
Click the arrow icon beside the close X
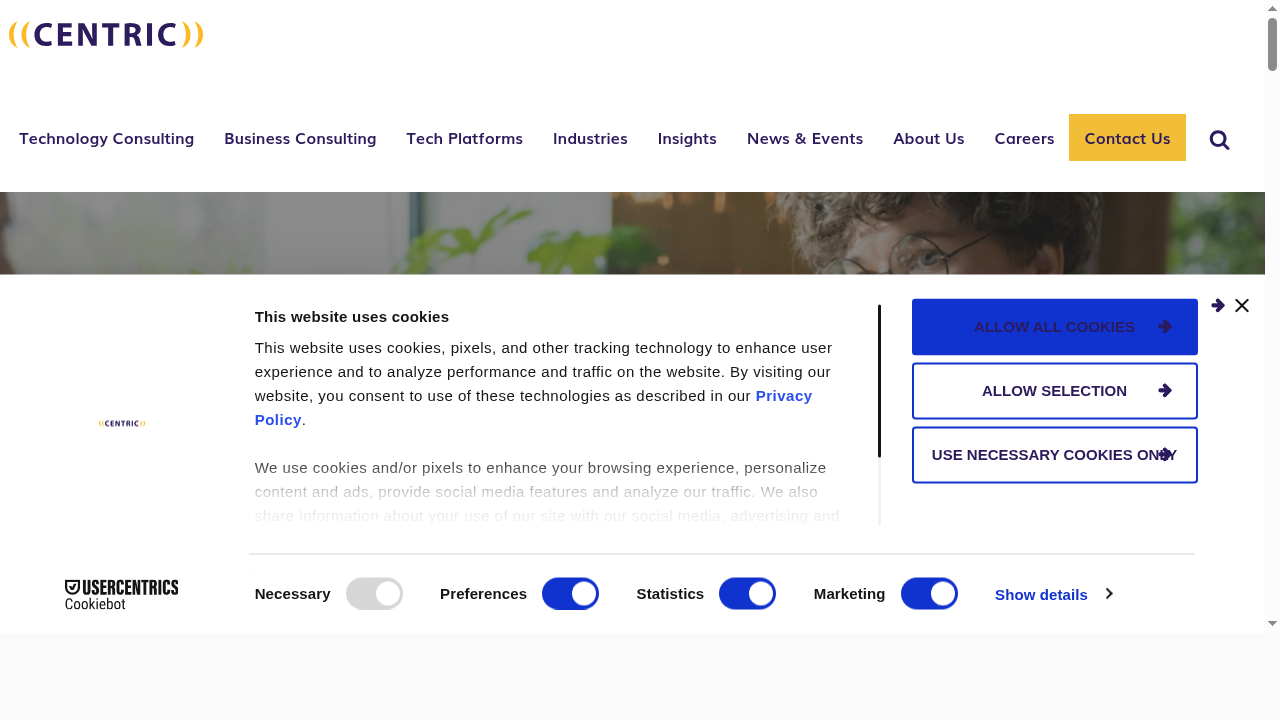coord(1218,306)
